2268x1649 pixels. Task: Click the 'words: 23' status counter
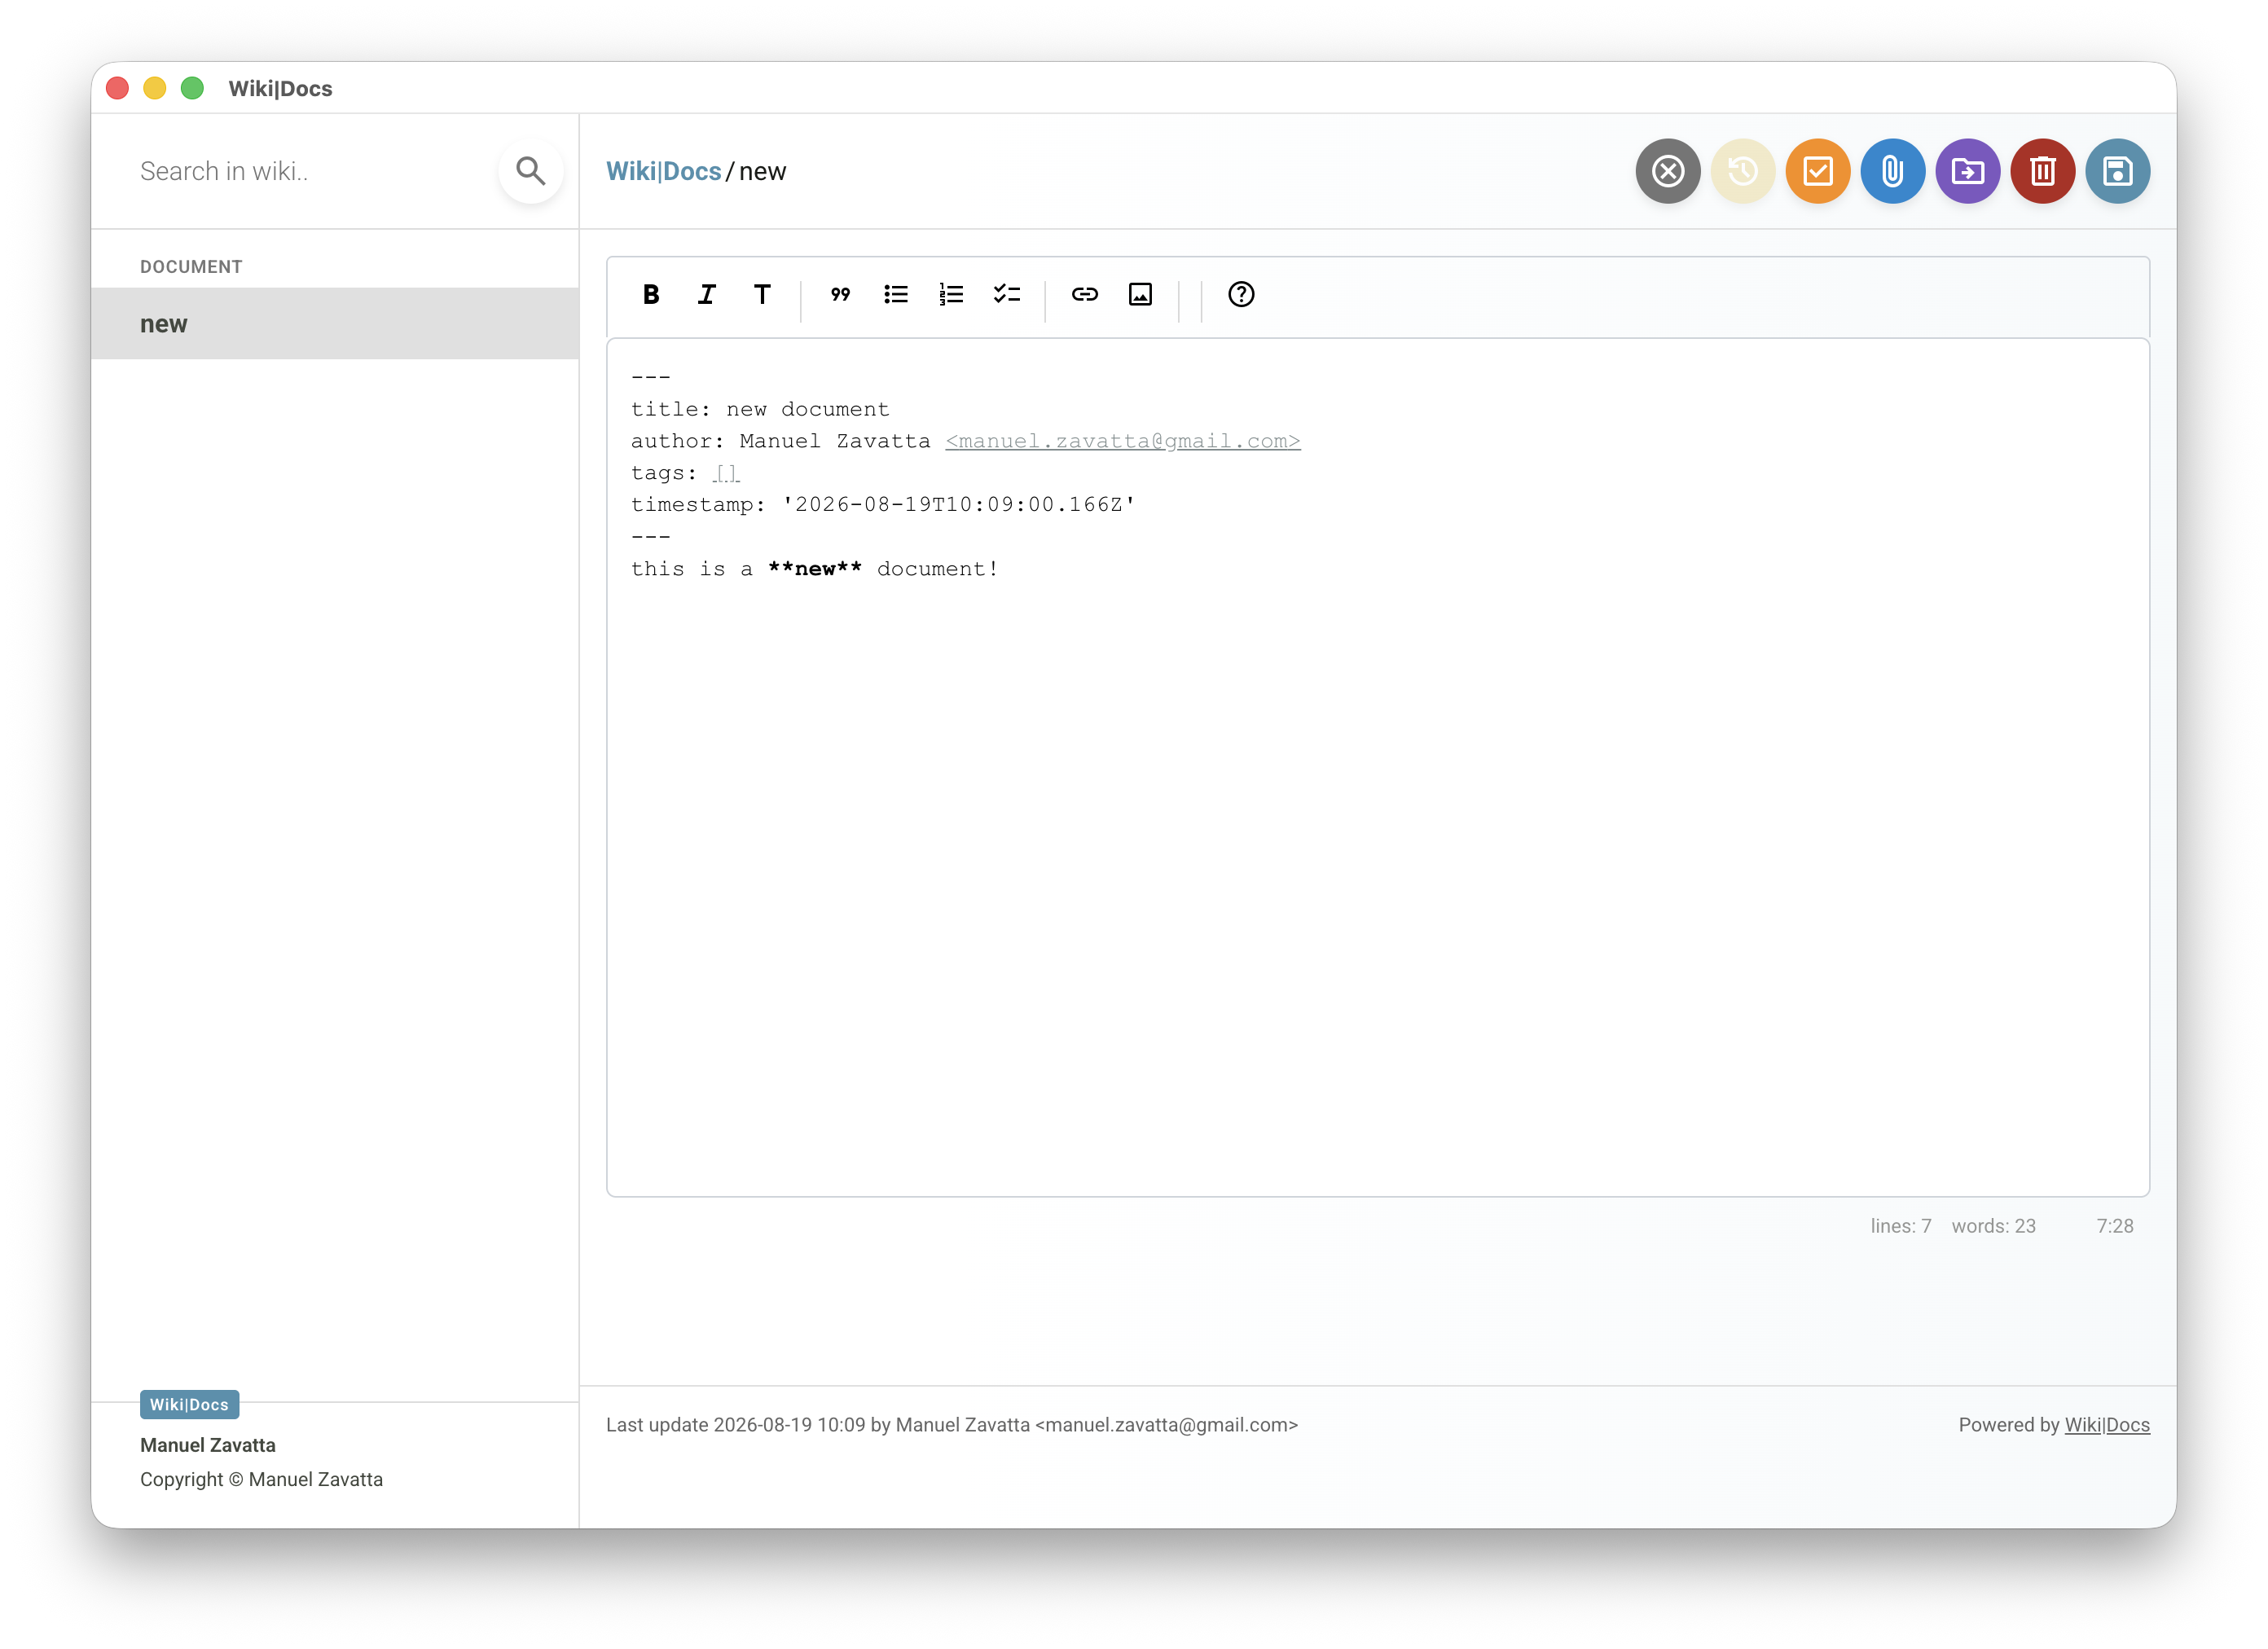1993,1226
